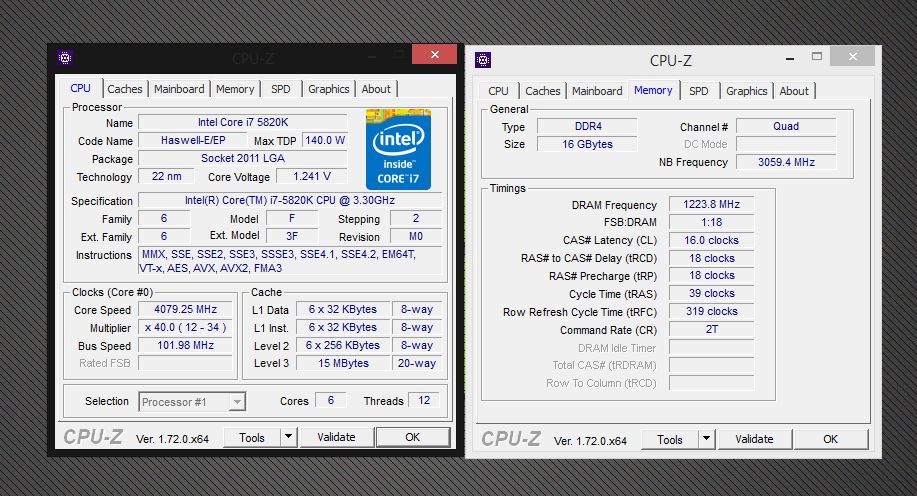The width and height of the screenshot is (917, 496).
Task: Click DRAM Frequency value 1223.8 MHz
Action: [711, 204]
